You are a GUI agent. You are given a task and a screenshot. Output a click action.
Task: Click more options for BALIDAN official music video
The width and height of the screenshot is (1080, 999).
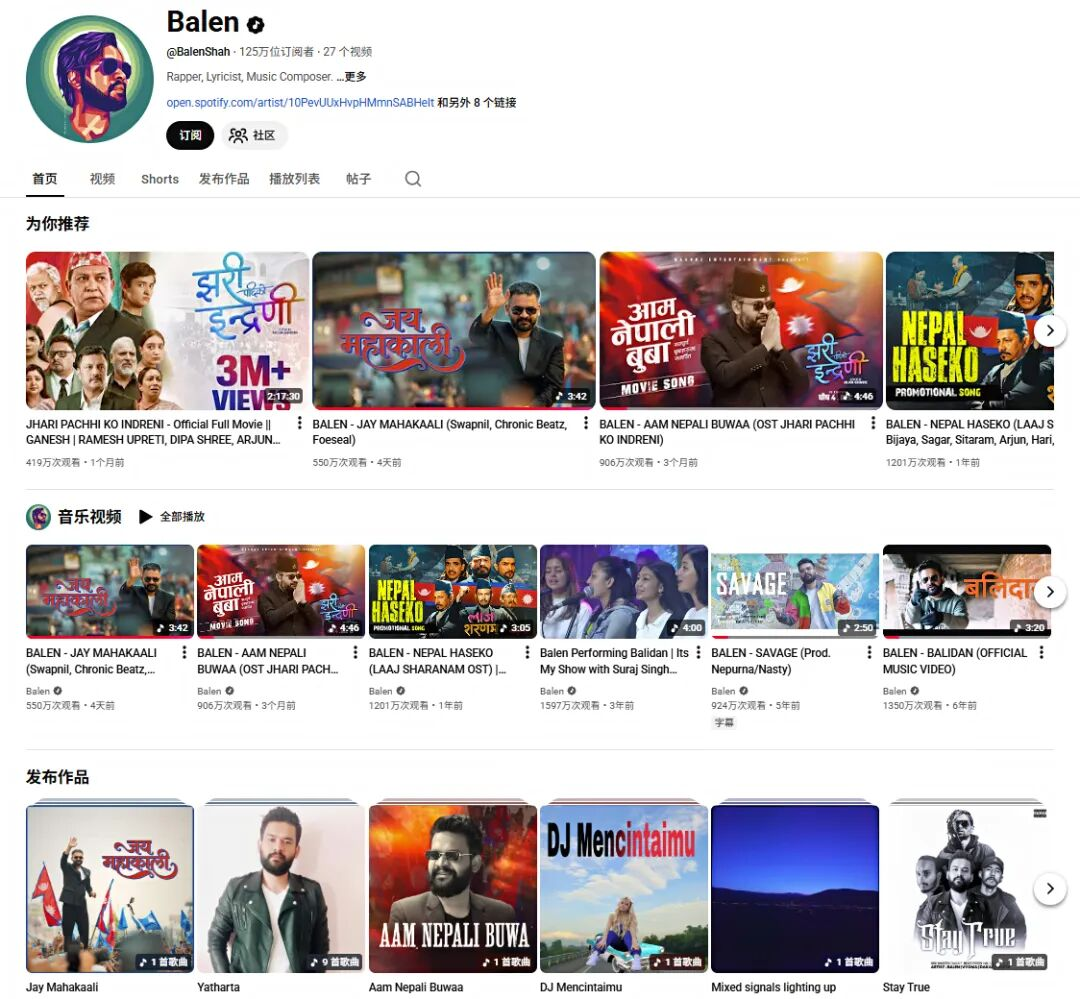coord(1041,653)
